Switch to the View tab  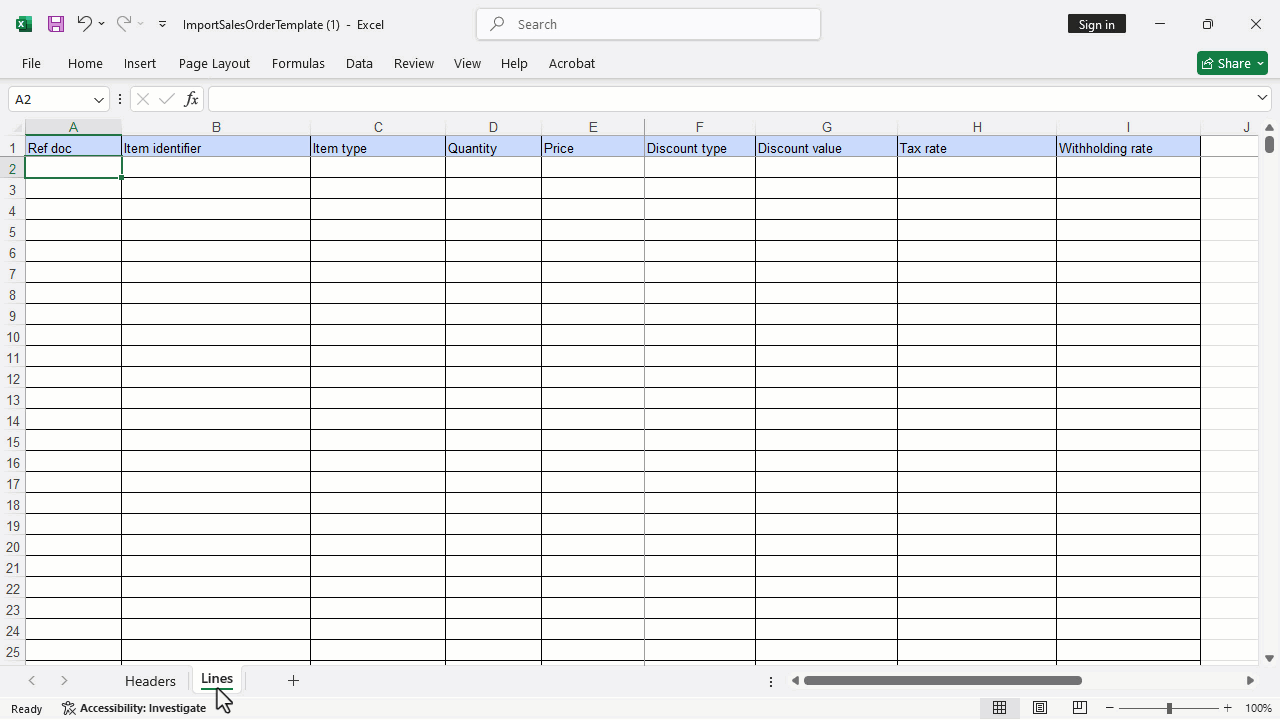[467, 63]
